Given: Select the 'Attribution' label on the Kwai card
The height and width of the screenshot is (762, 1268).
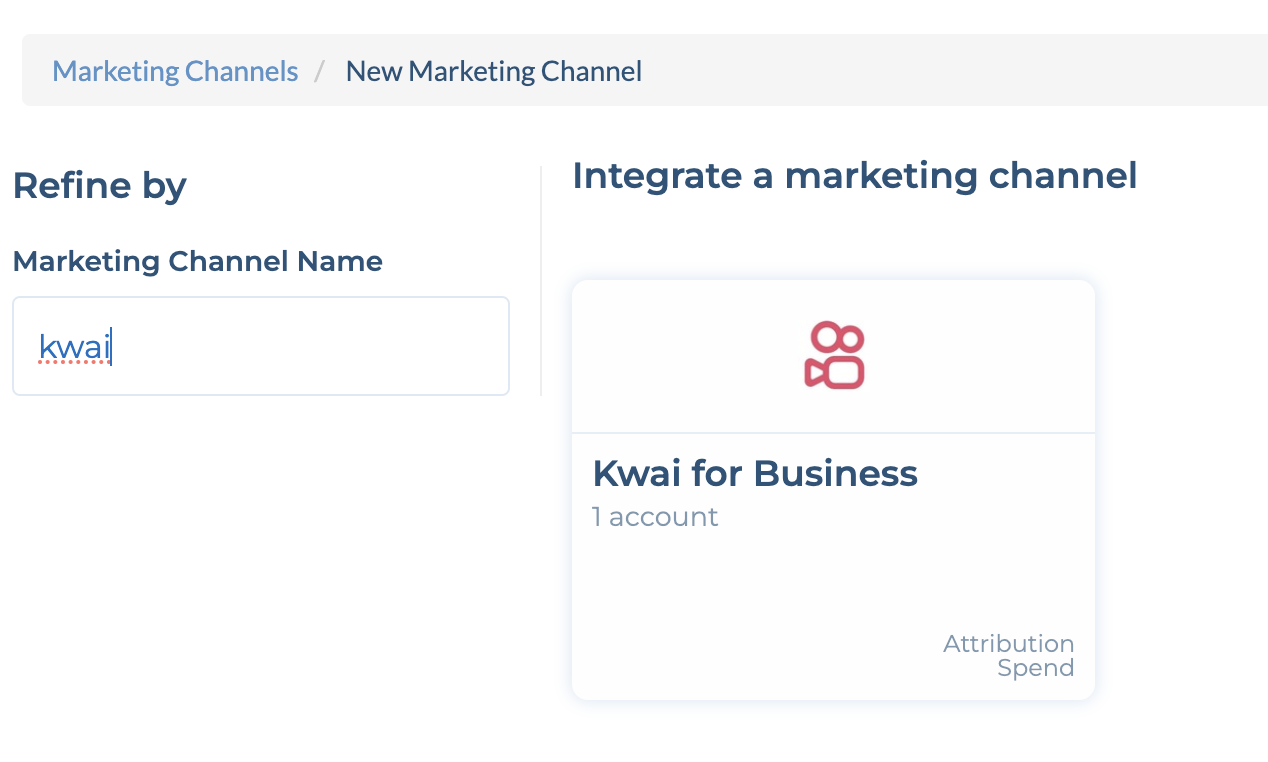Looking at the screenshot, I should point(1009,643).
